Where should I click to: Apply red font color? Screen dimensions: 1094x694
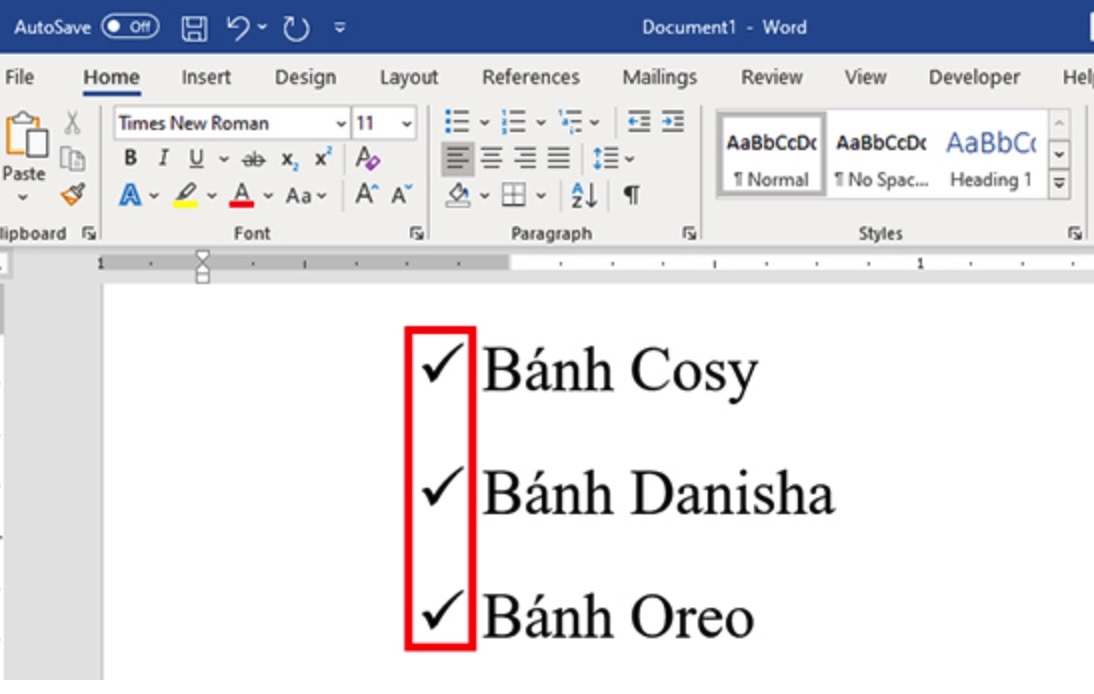(x=242, y=195)
